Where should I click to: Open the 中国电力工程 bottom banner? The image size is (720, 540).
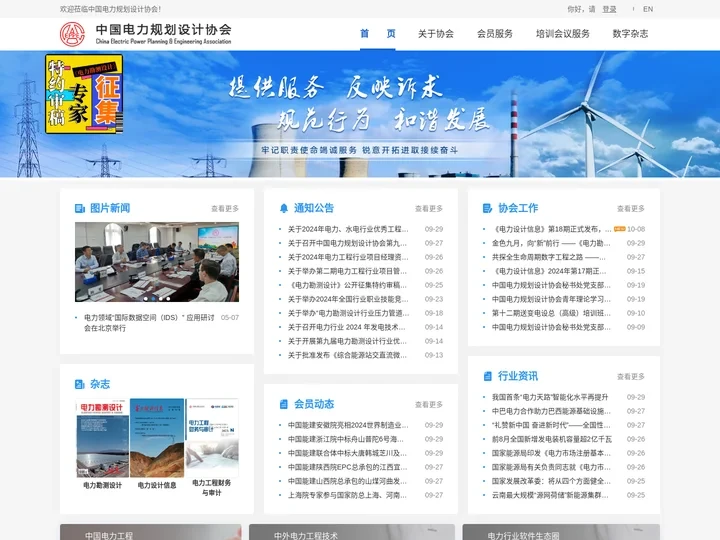tap(151, 532)
